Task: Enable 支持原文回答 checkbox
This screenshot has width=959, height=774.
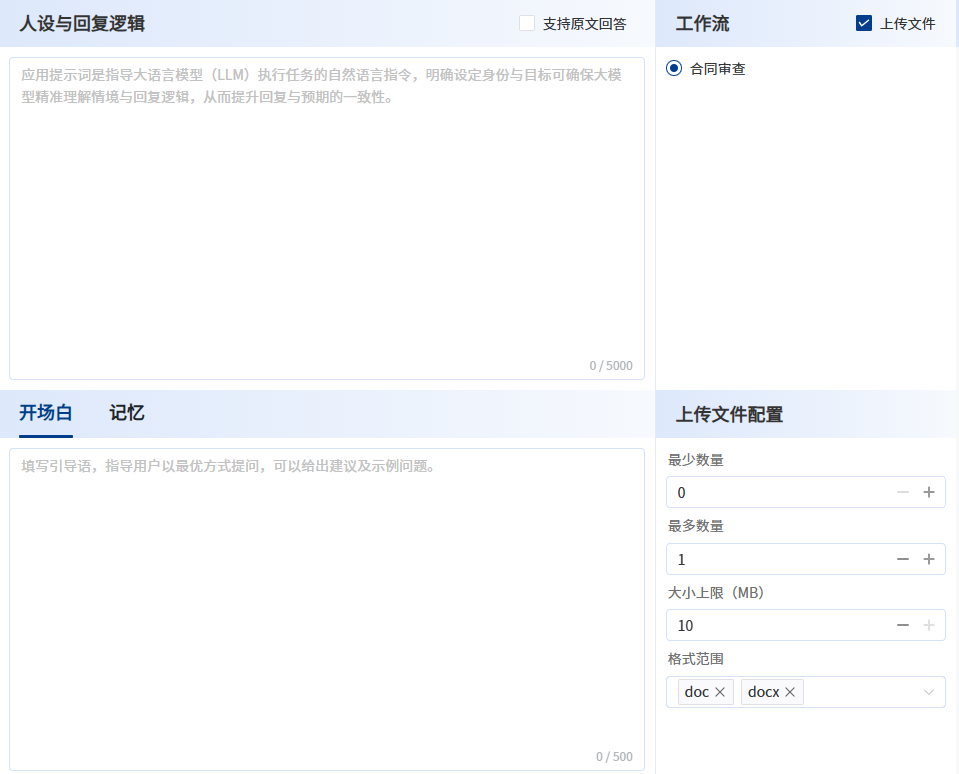Action: 527,23
